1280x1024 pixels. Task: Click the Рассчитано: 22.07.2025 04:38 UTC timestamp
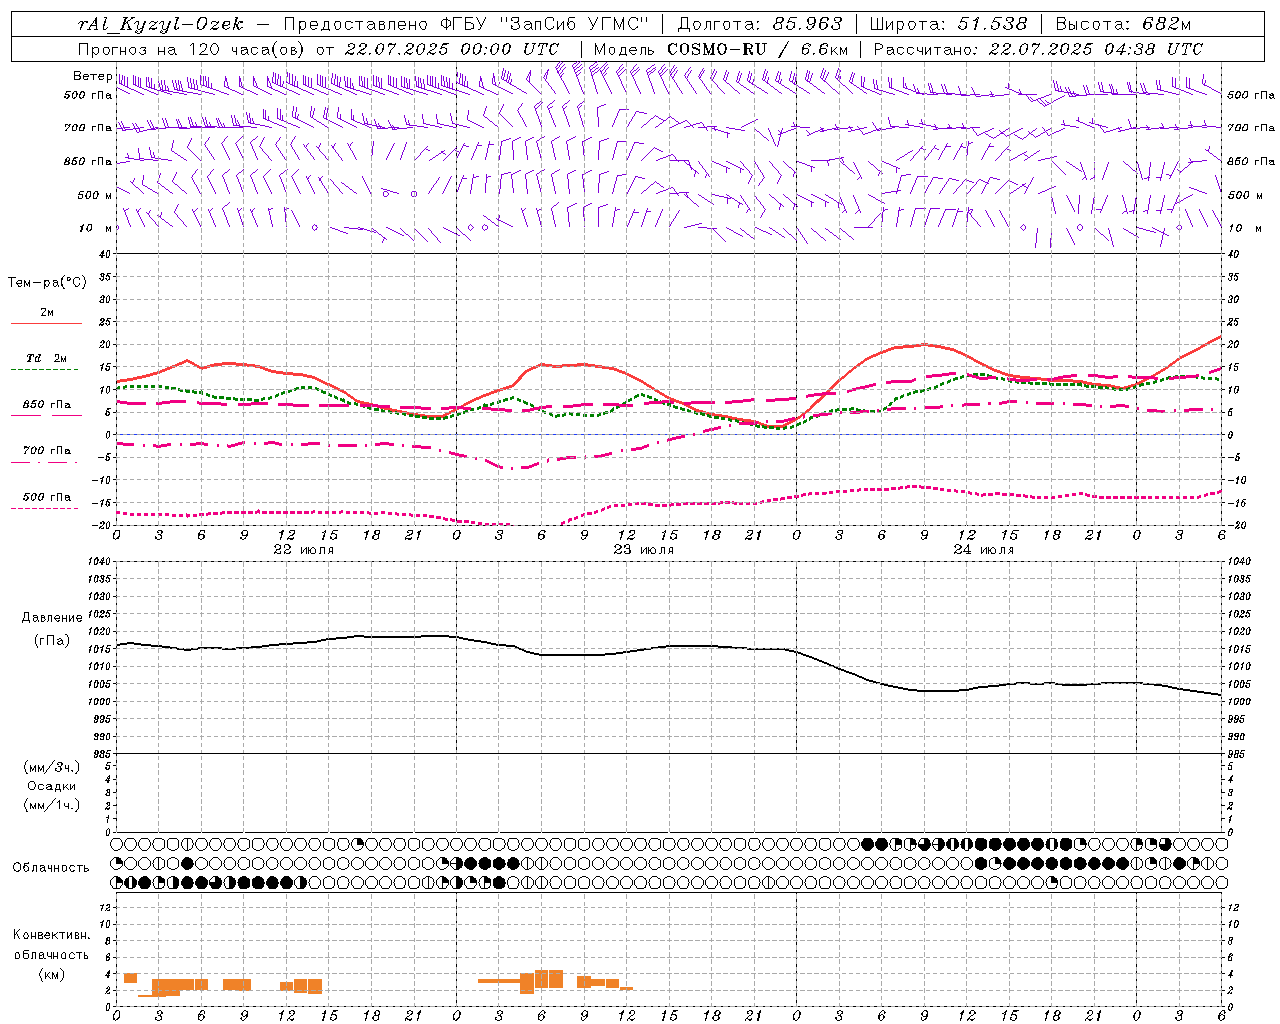pos(1039,49)
